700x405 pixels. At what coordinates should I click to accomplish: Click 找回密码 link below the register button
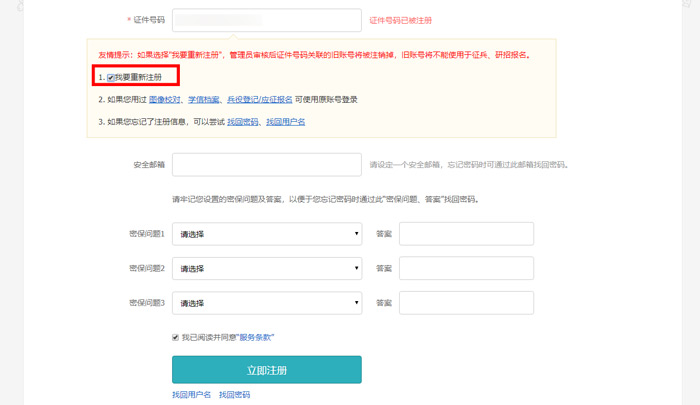(x=235, y=395)
